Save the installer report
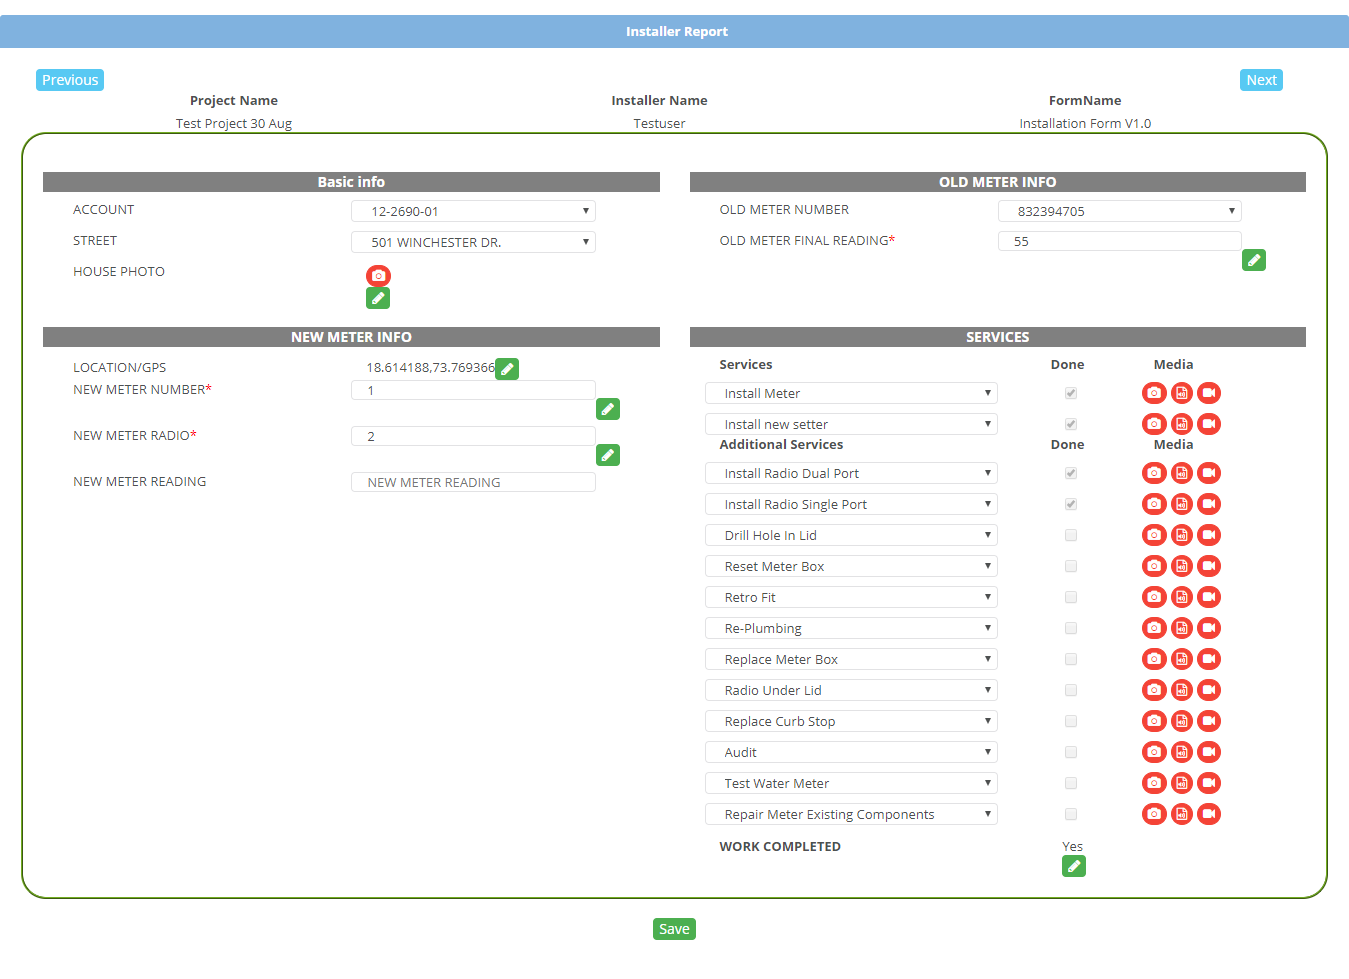Screen dimensions: 1349x979 point(674,929)
